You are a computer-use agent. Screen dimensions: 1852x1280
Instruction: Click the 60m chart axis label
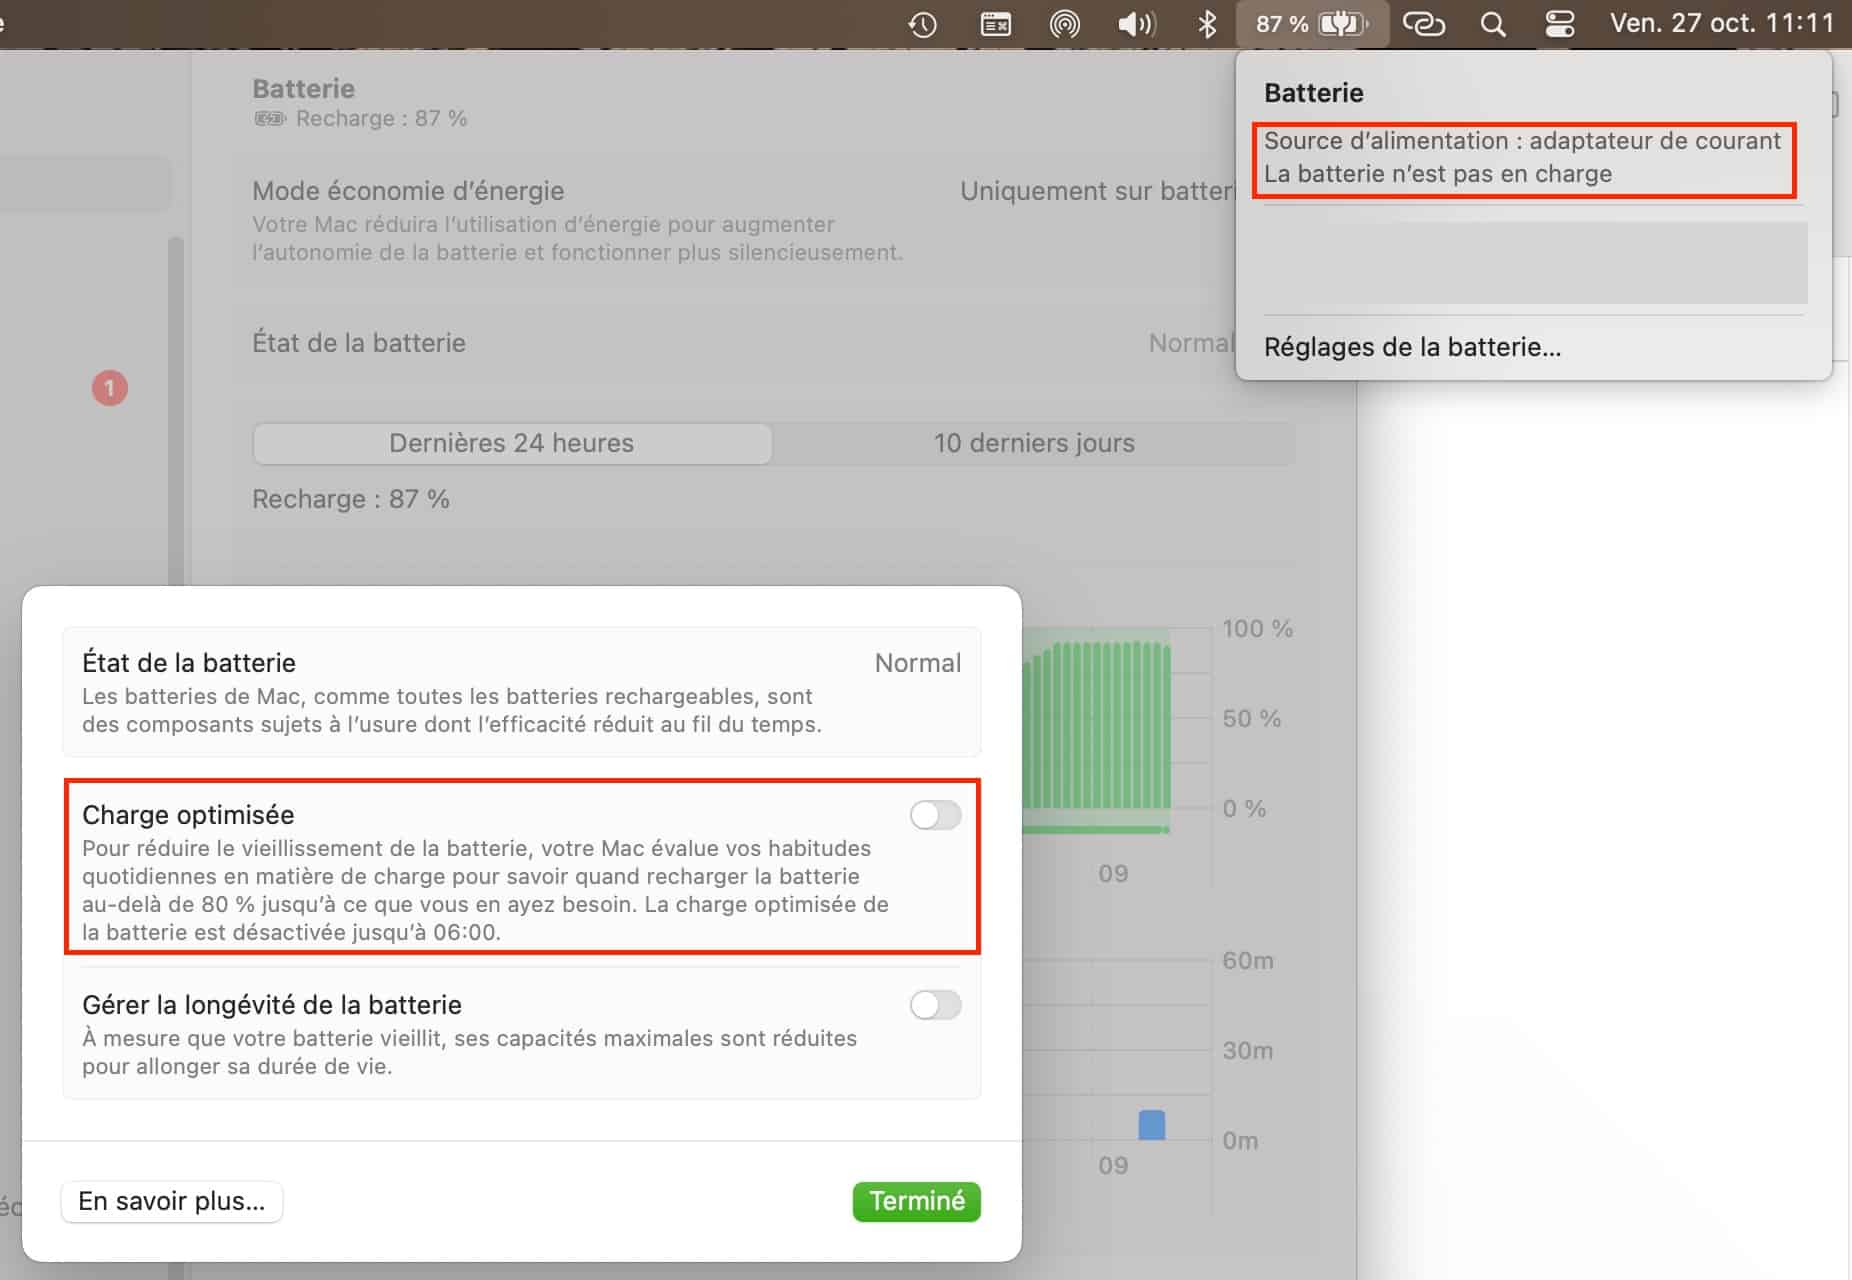(x=1247, y=961)
